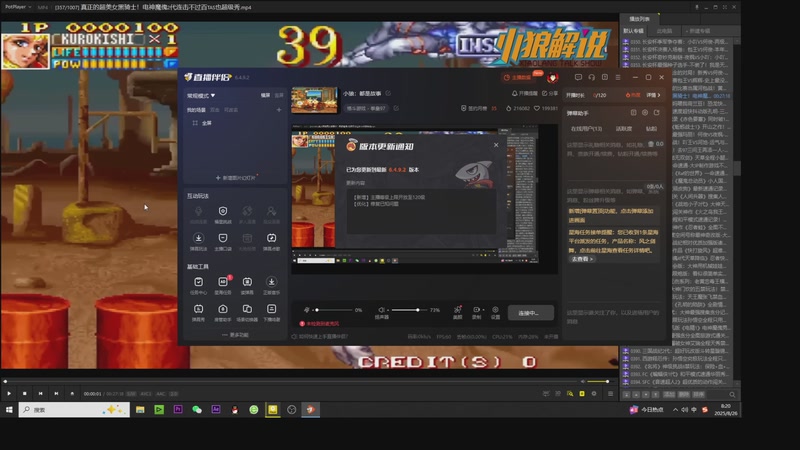Click the user avatar in 直播伴侣 title bar
This screenshot has height=450, width=800.
point(553,78)
